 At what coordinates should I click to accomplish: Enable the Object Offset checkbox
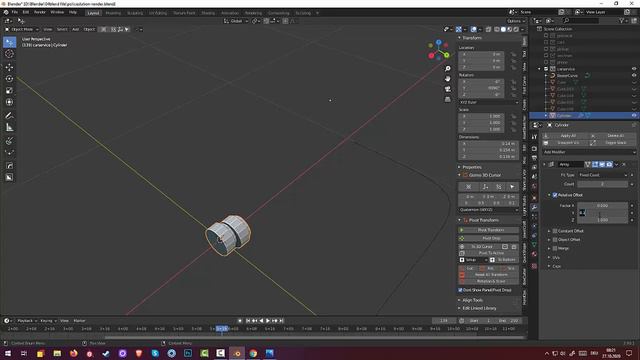coord(555,240)
